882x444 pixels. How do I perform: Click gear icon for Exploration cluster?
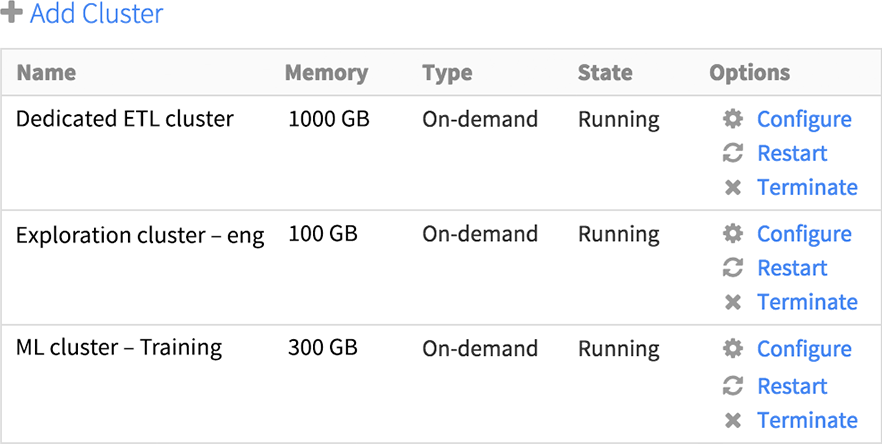(733, 234)
